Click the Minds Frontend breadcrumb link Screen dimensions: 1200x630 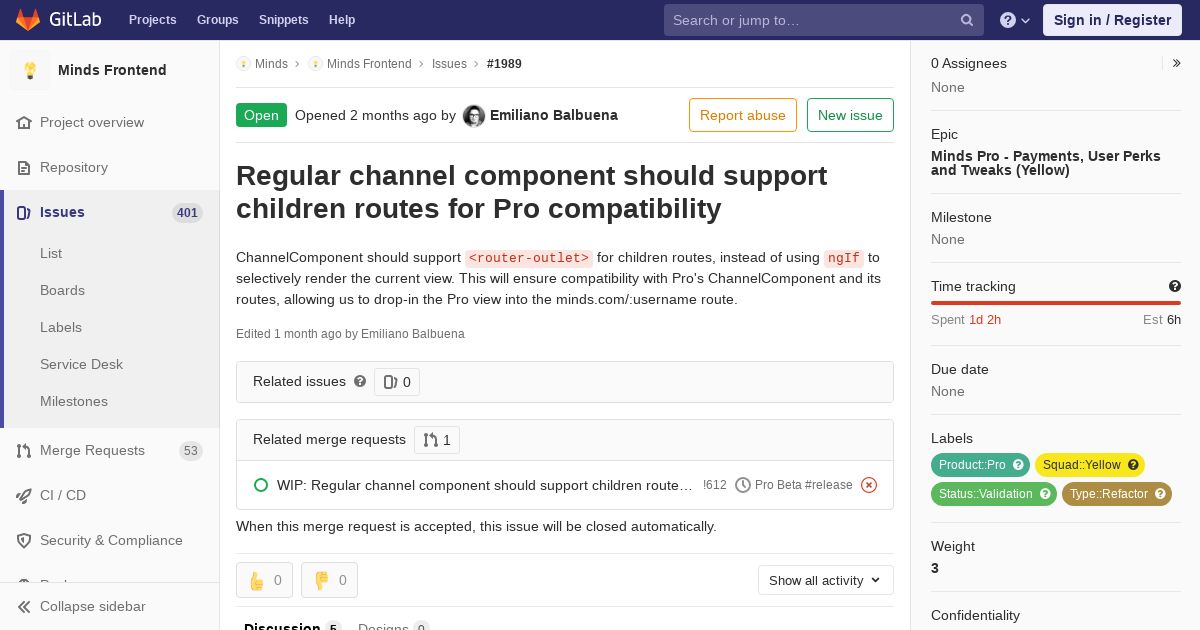(x=369, y=64)
